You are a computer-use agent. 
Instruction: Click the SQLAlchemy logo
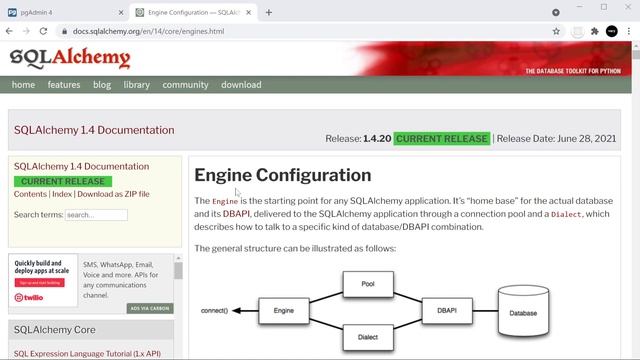point(70,58)
